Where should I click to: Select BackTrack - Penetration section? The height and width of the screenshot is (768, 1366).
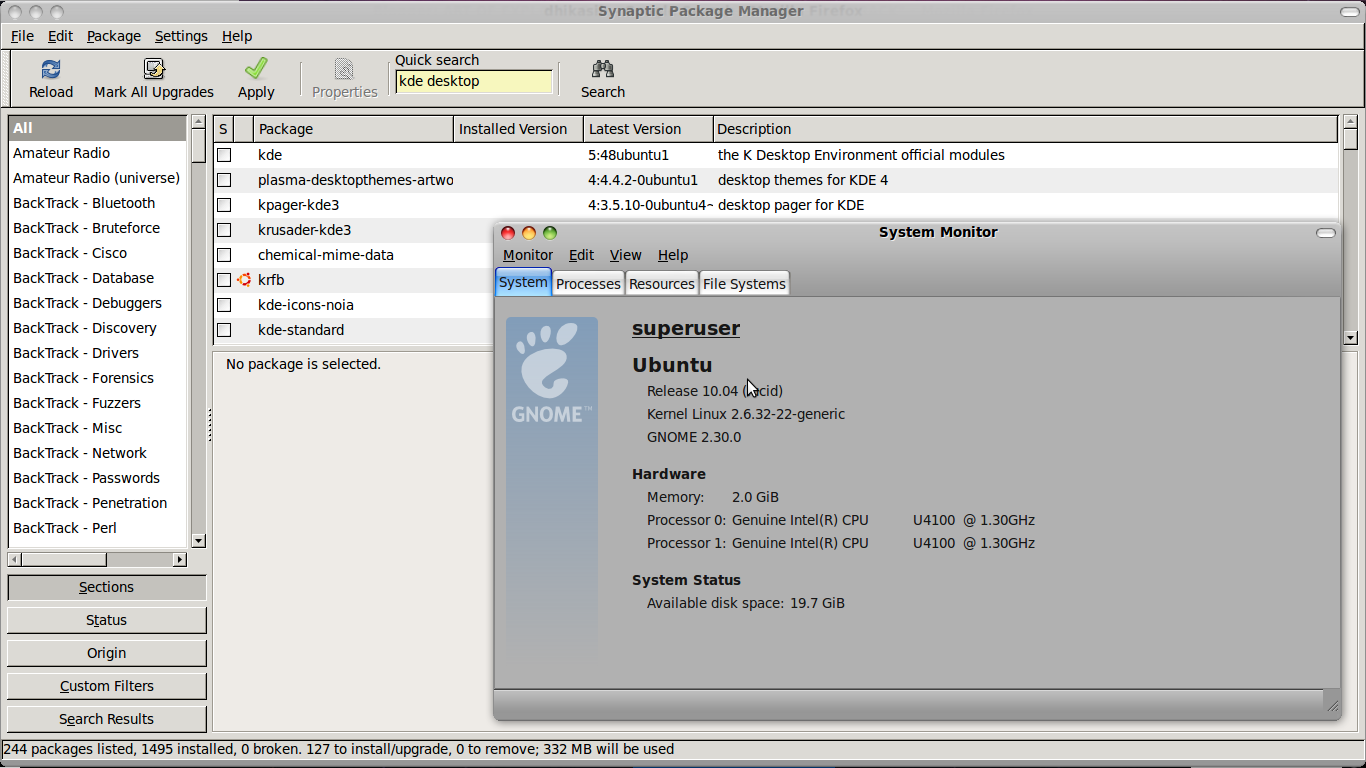tap(98, 503)
